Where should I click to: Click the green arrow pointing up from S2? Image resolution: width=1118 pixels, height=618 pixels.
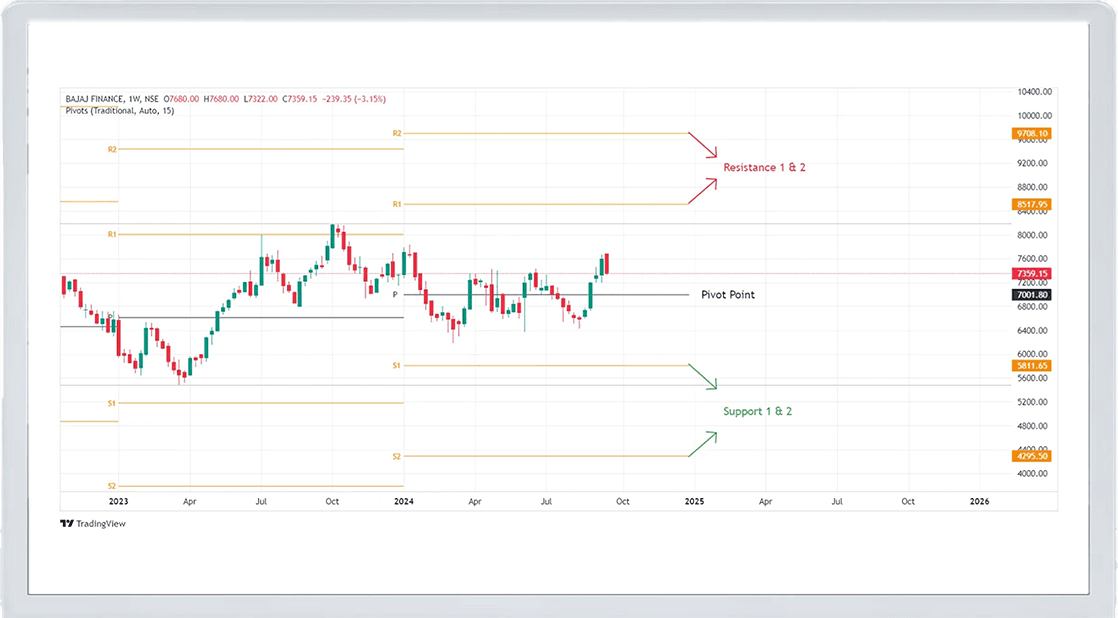click(704, 444)
